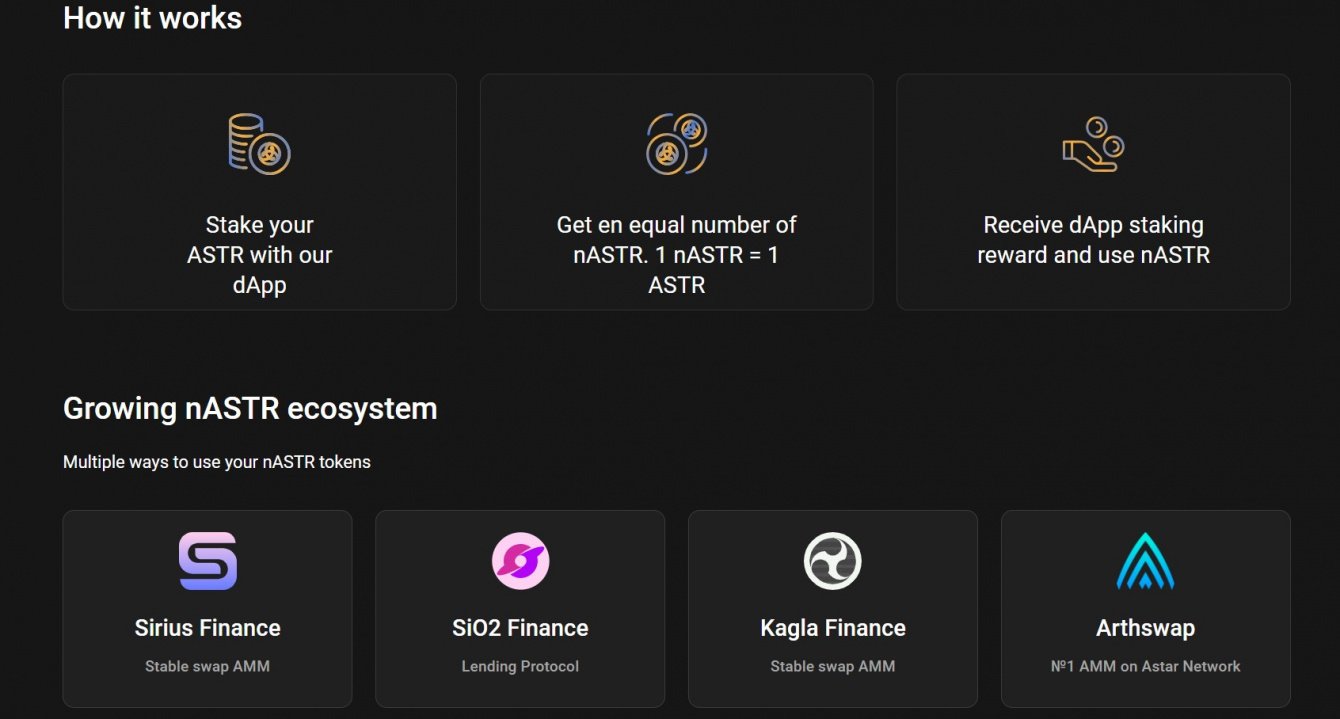This screenshot has width=1340, height=719.
Task: Click the "№1 AMM on Astar Network" label
Action: tap(1145, 666)
